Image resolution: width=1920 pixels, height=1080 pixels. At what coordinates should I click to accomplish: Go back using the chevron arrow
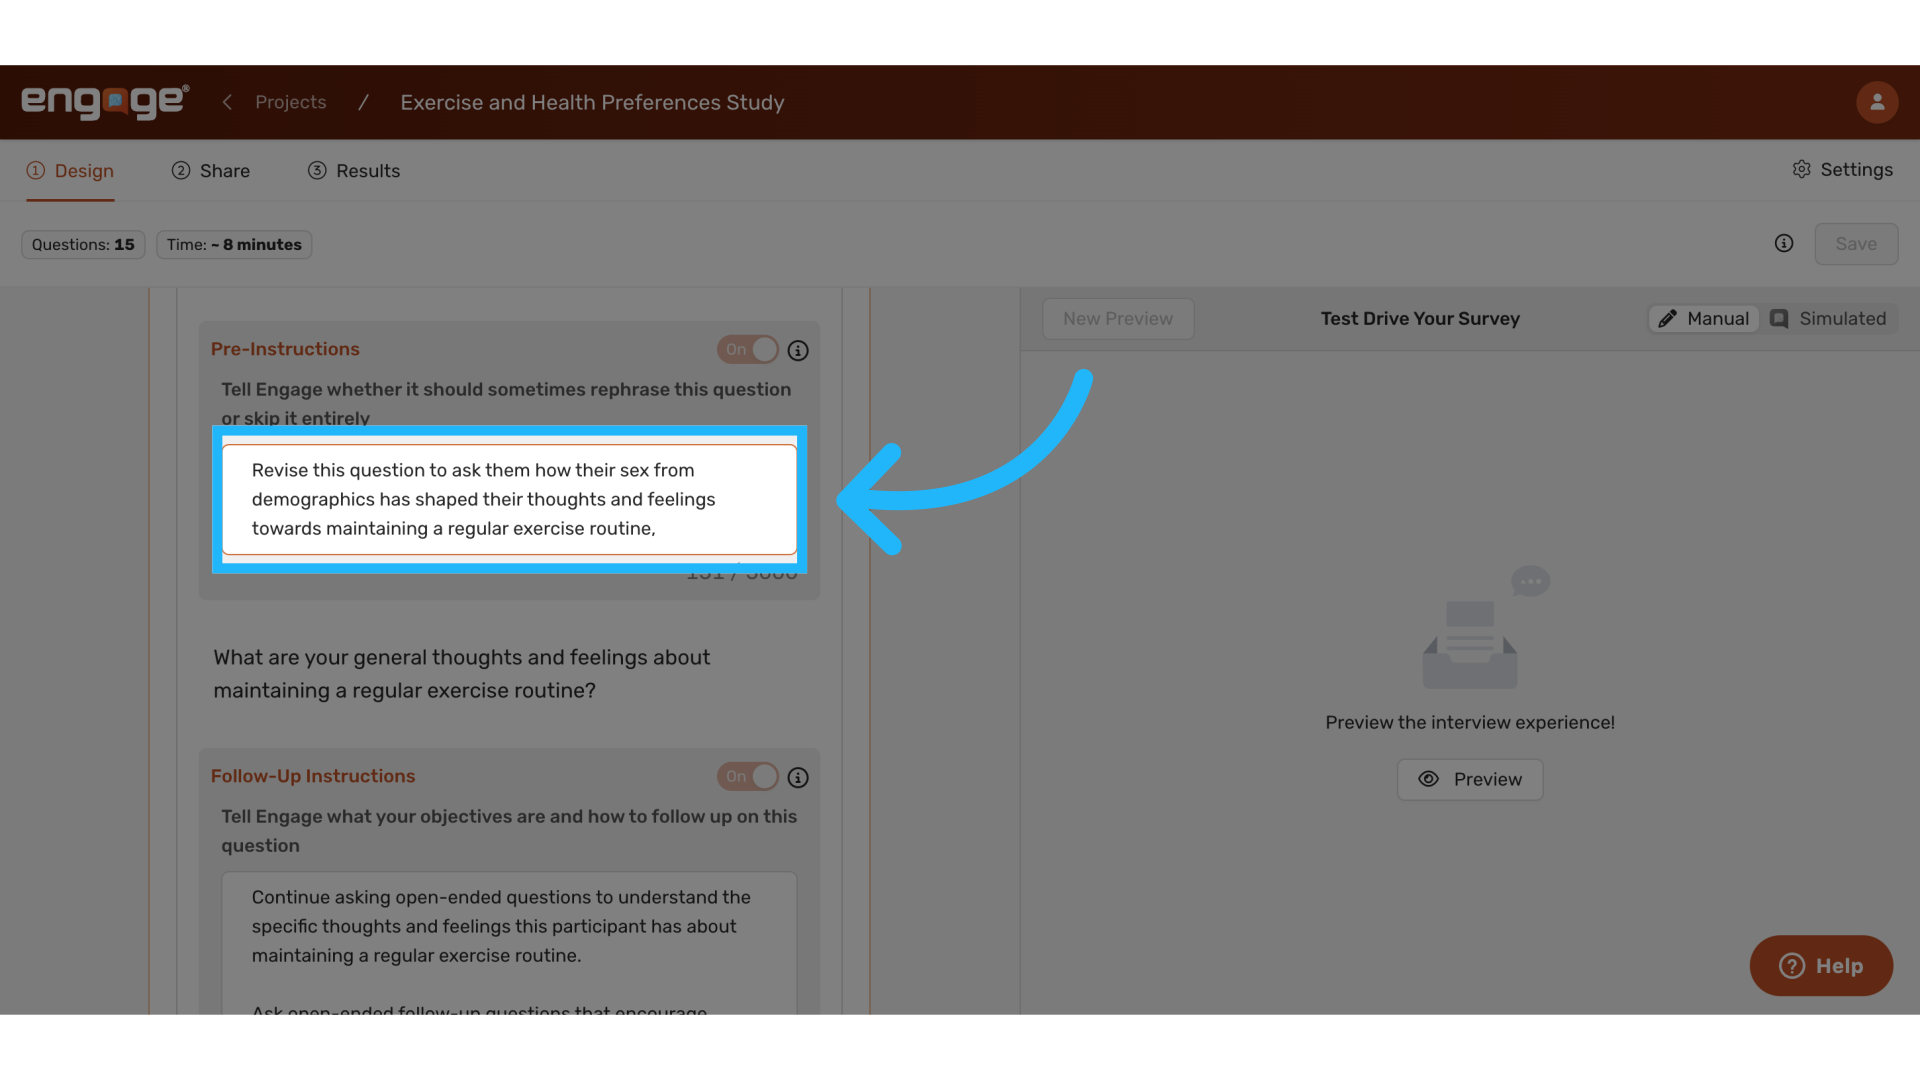coord(227,102)
